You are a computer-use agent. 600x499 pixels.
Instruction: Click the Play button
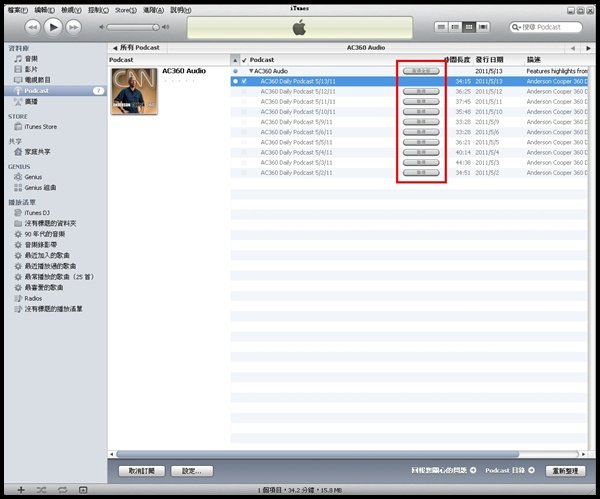pos(53,27)
